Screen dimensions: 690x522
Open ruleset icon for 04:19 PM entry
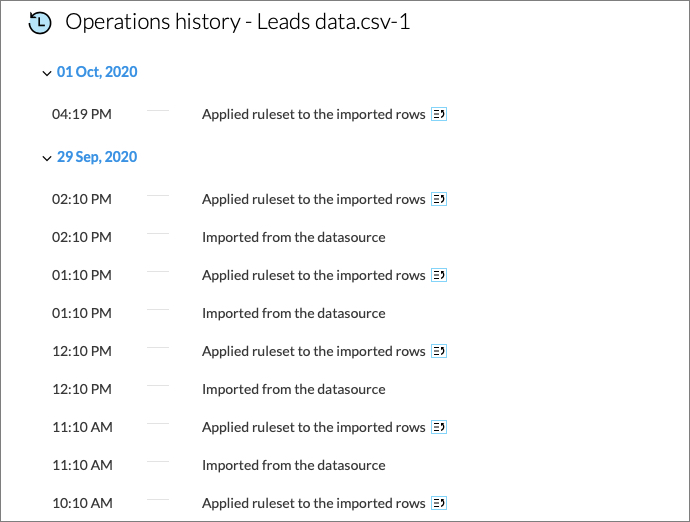tap(439, 115)
